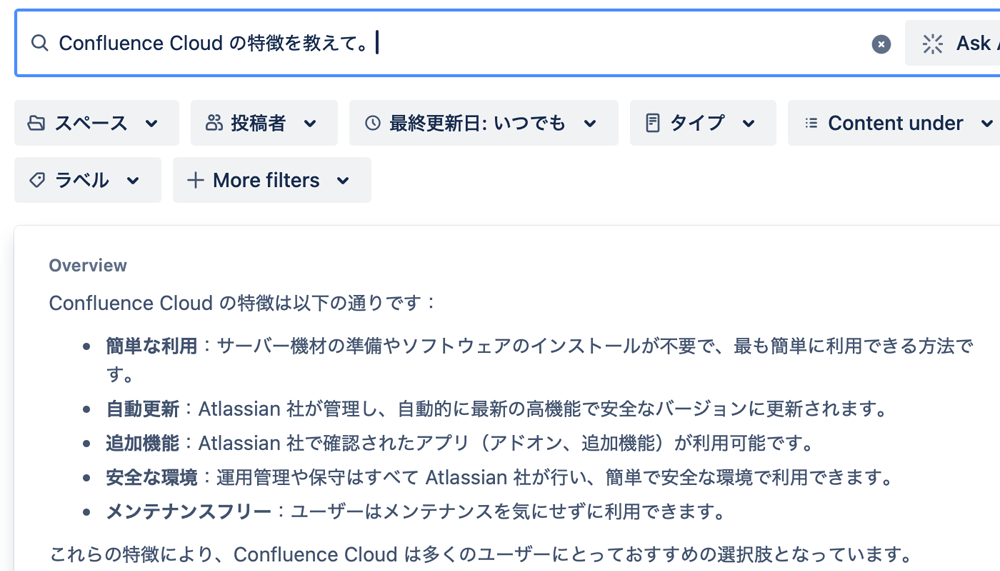
Task: Expand the スペース dropdown chevron
Action: [x=151, y=123]
